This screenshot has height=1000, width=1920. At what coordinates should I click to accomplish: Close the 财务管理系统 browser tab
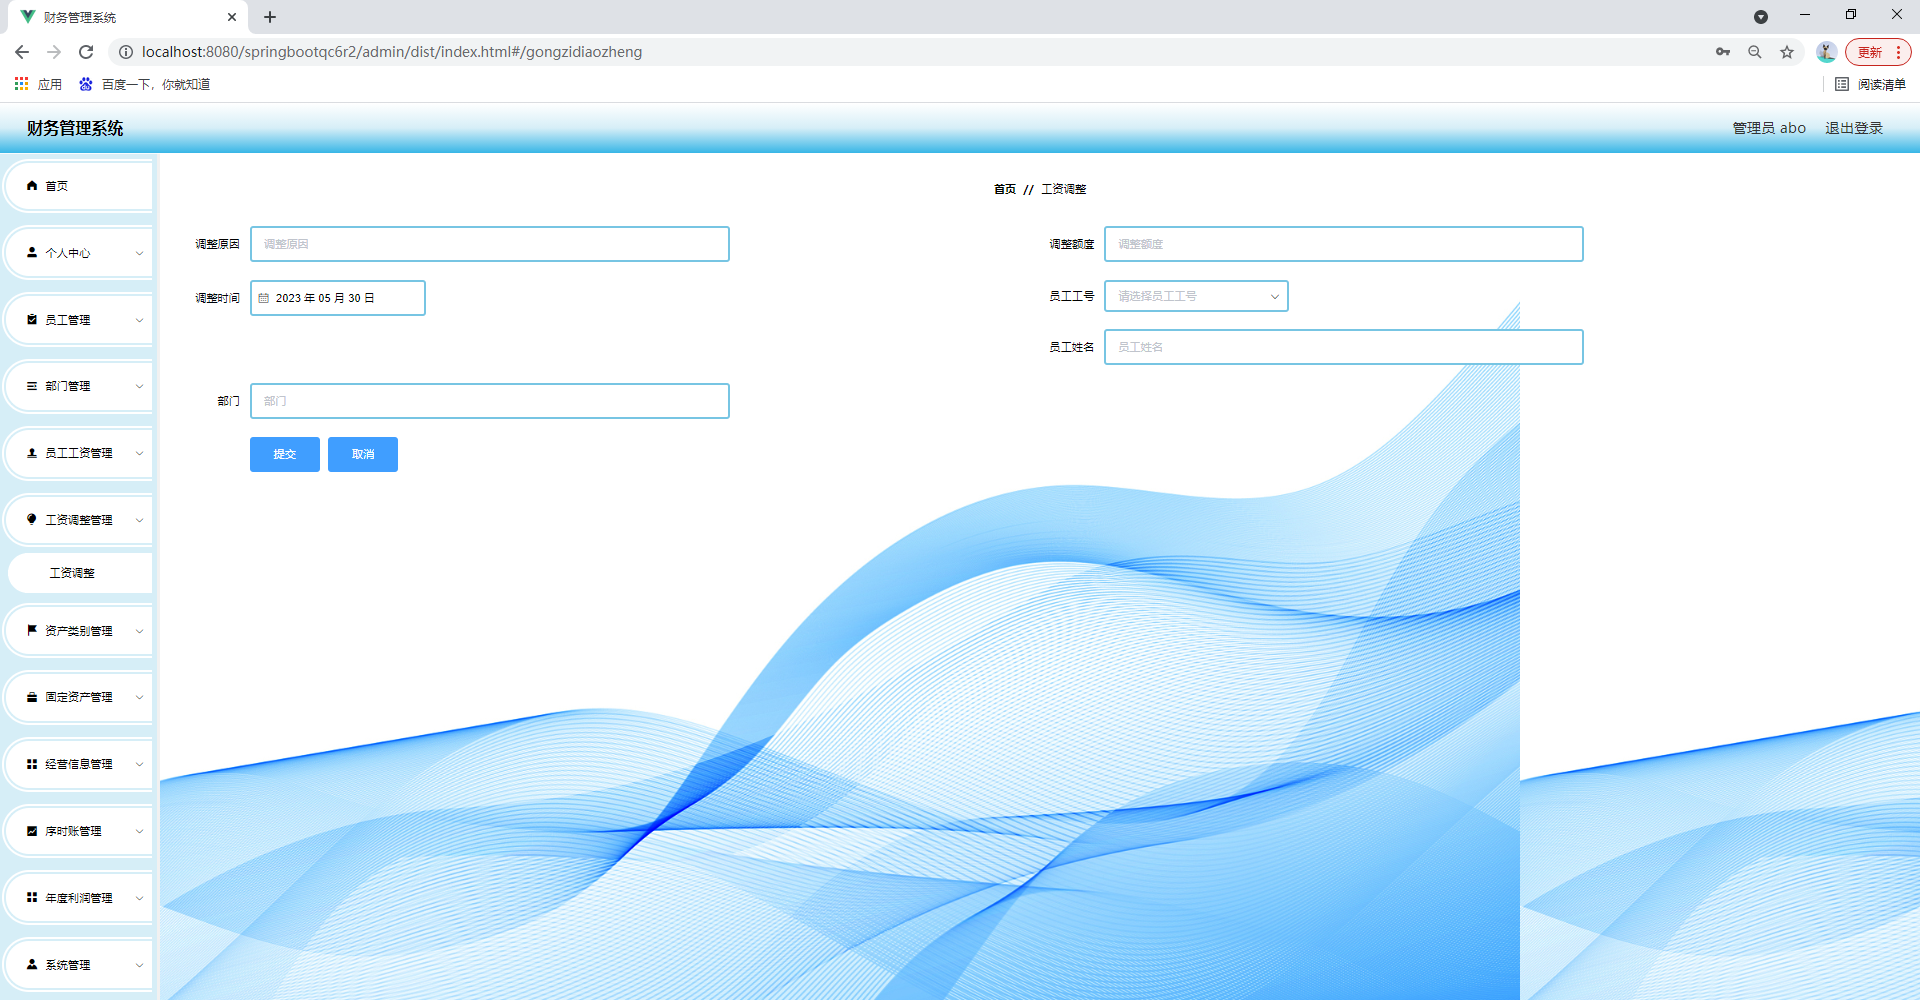[x=232, y=17]
